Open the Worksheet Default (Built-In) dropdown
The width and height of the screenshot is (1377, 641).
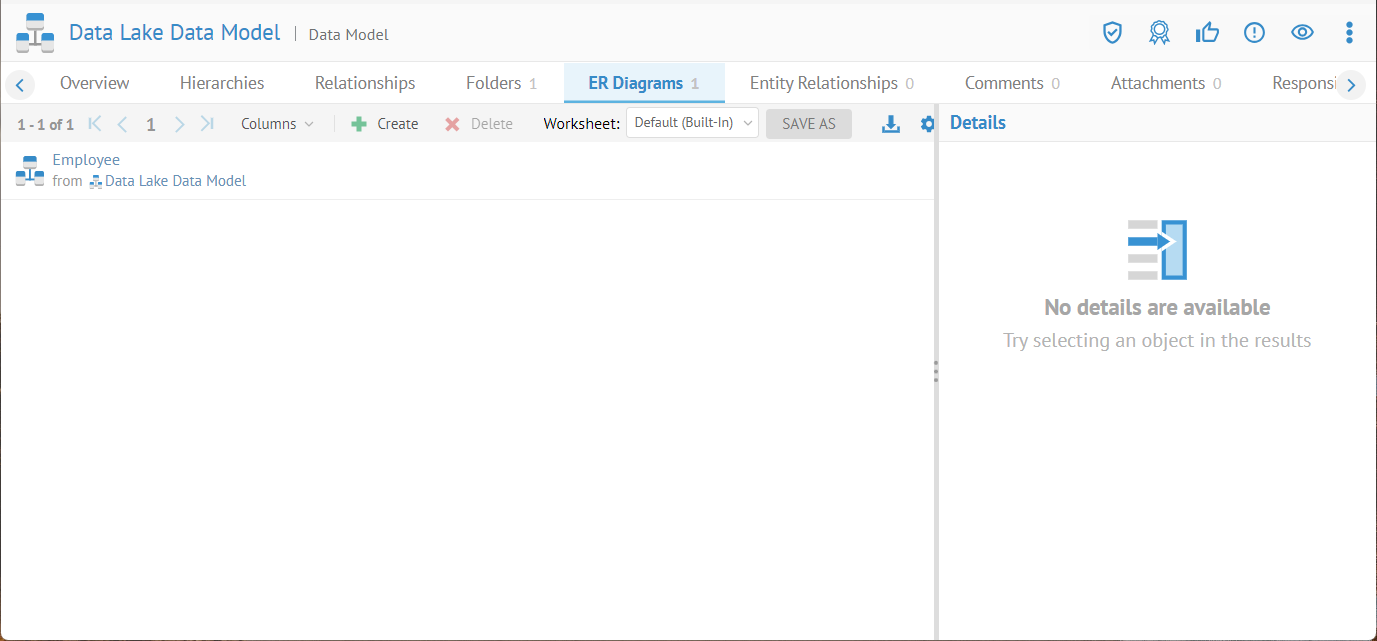coord(692,123)
